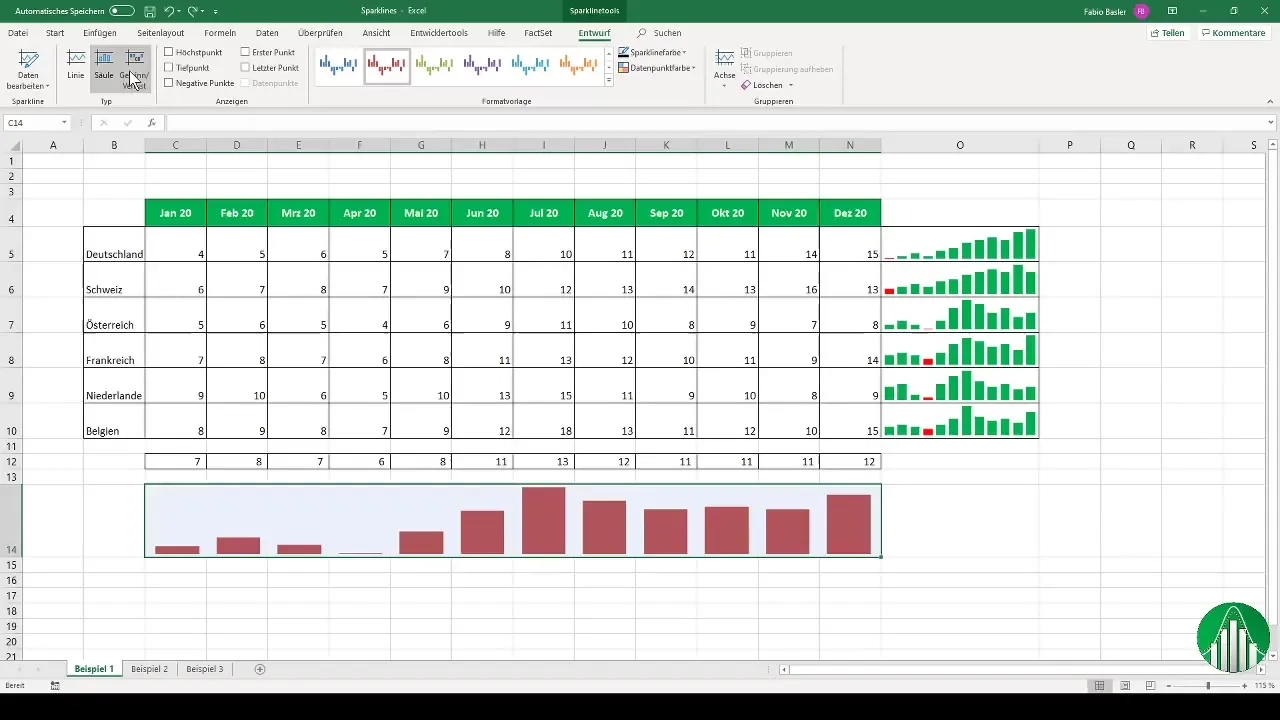Viewport: 1280px width, 720px height.
Task: Open the Fabio Basler account avatar
Action: click(1140, 11)
